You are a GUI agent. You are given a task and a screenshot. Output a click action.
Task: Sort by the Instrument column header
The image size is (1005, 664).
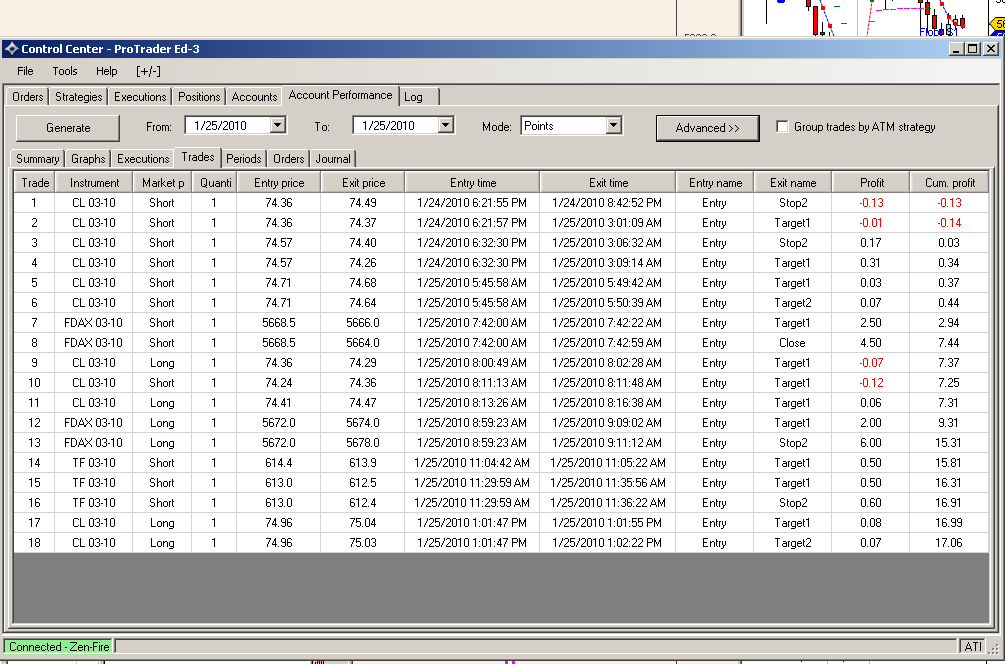tap(94, 183)
